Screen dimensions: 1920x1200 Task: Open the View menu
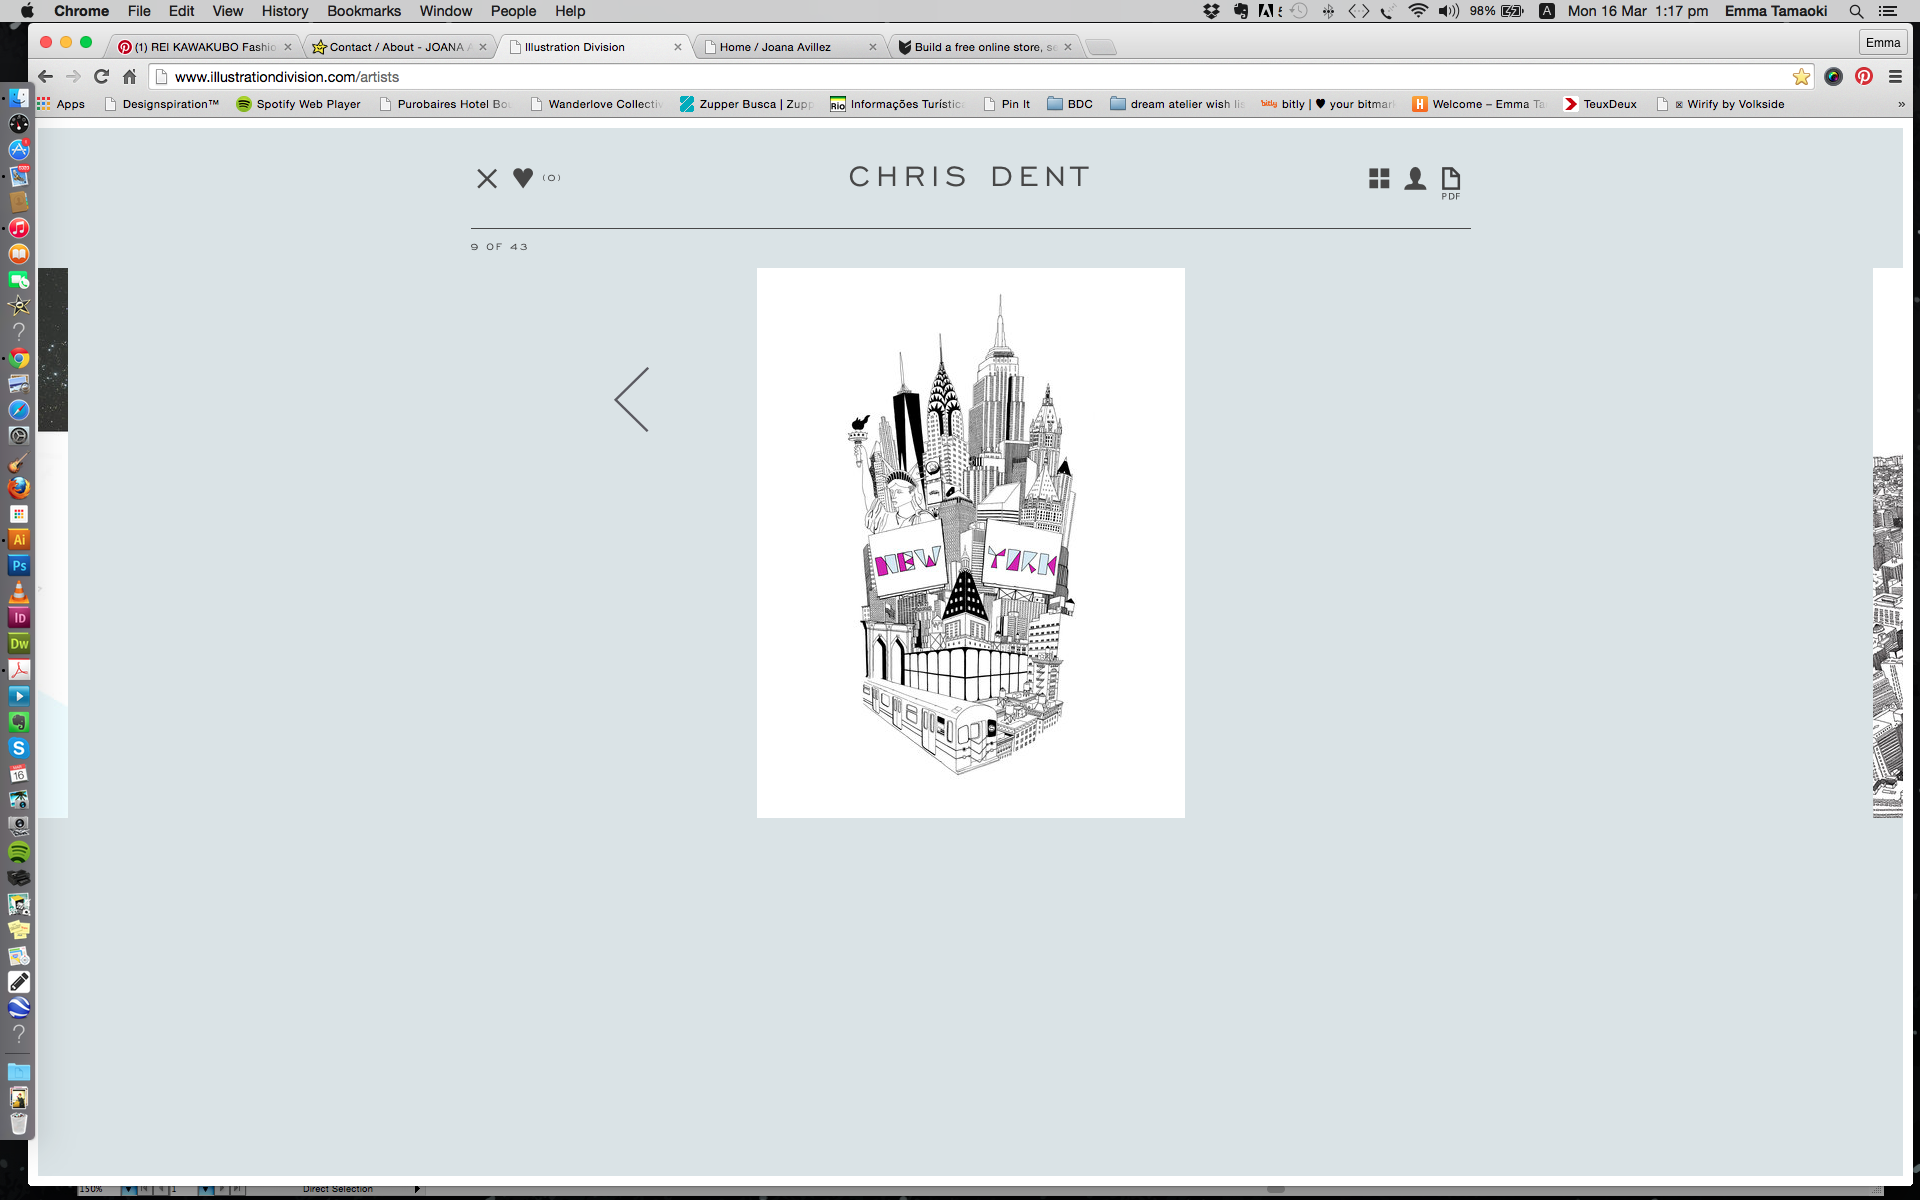[x=227, y=11]
